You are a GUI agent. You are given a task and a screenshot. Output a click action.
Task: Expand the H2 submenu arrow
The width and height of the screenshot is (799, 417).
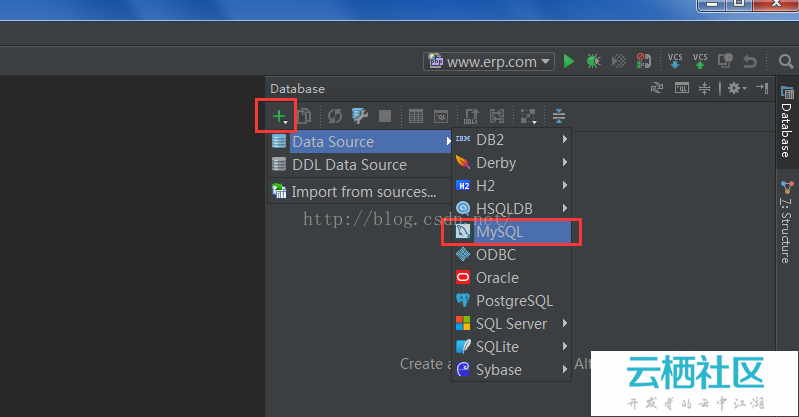(565, 185)
